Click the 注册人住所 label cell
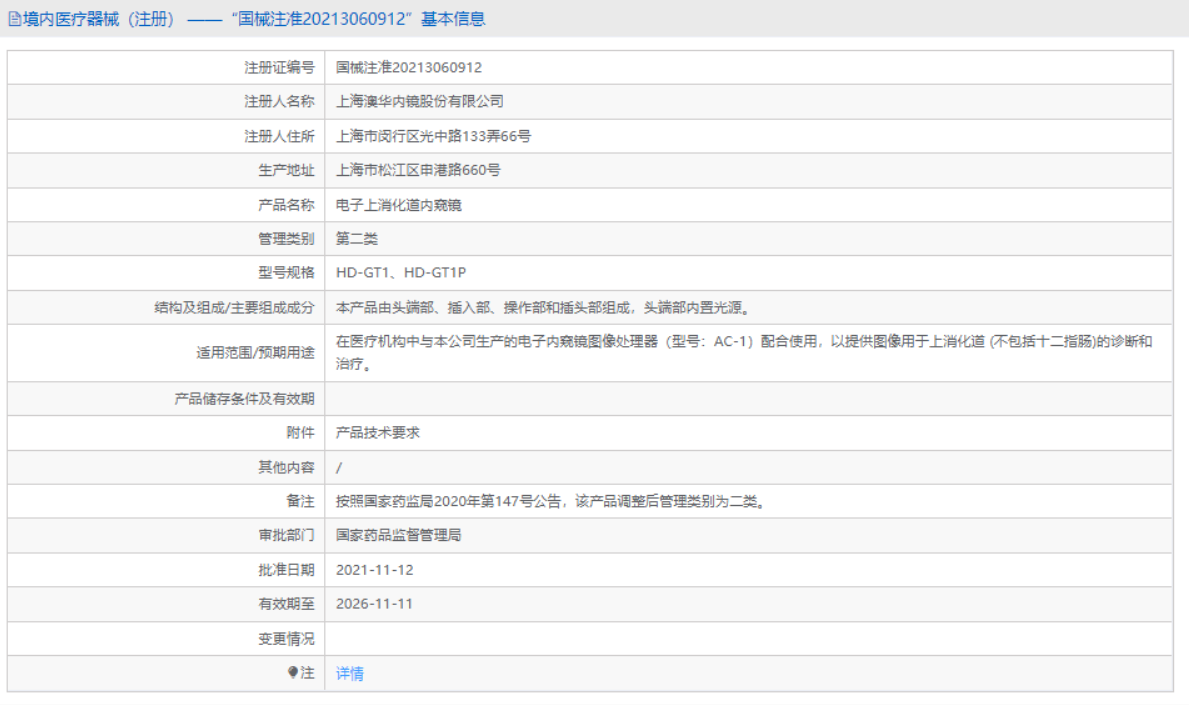 tap(166, 136)
